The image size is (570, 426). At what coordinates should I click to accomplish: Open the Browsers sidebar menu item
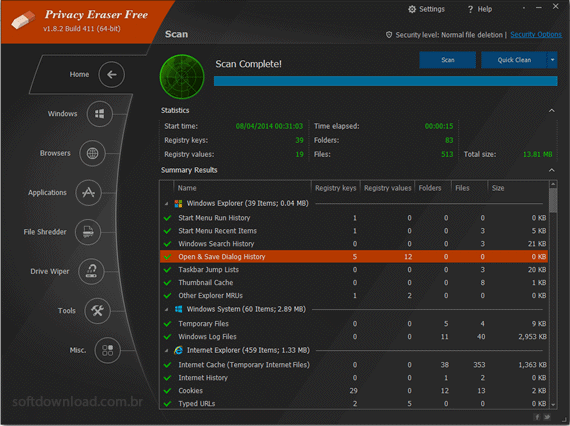[x=55, y=153]
